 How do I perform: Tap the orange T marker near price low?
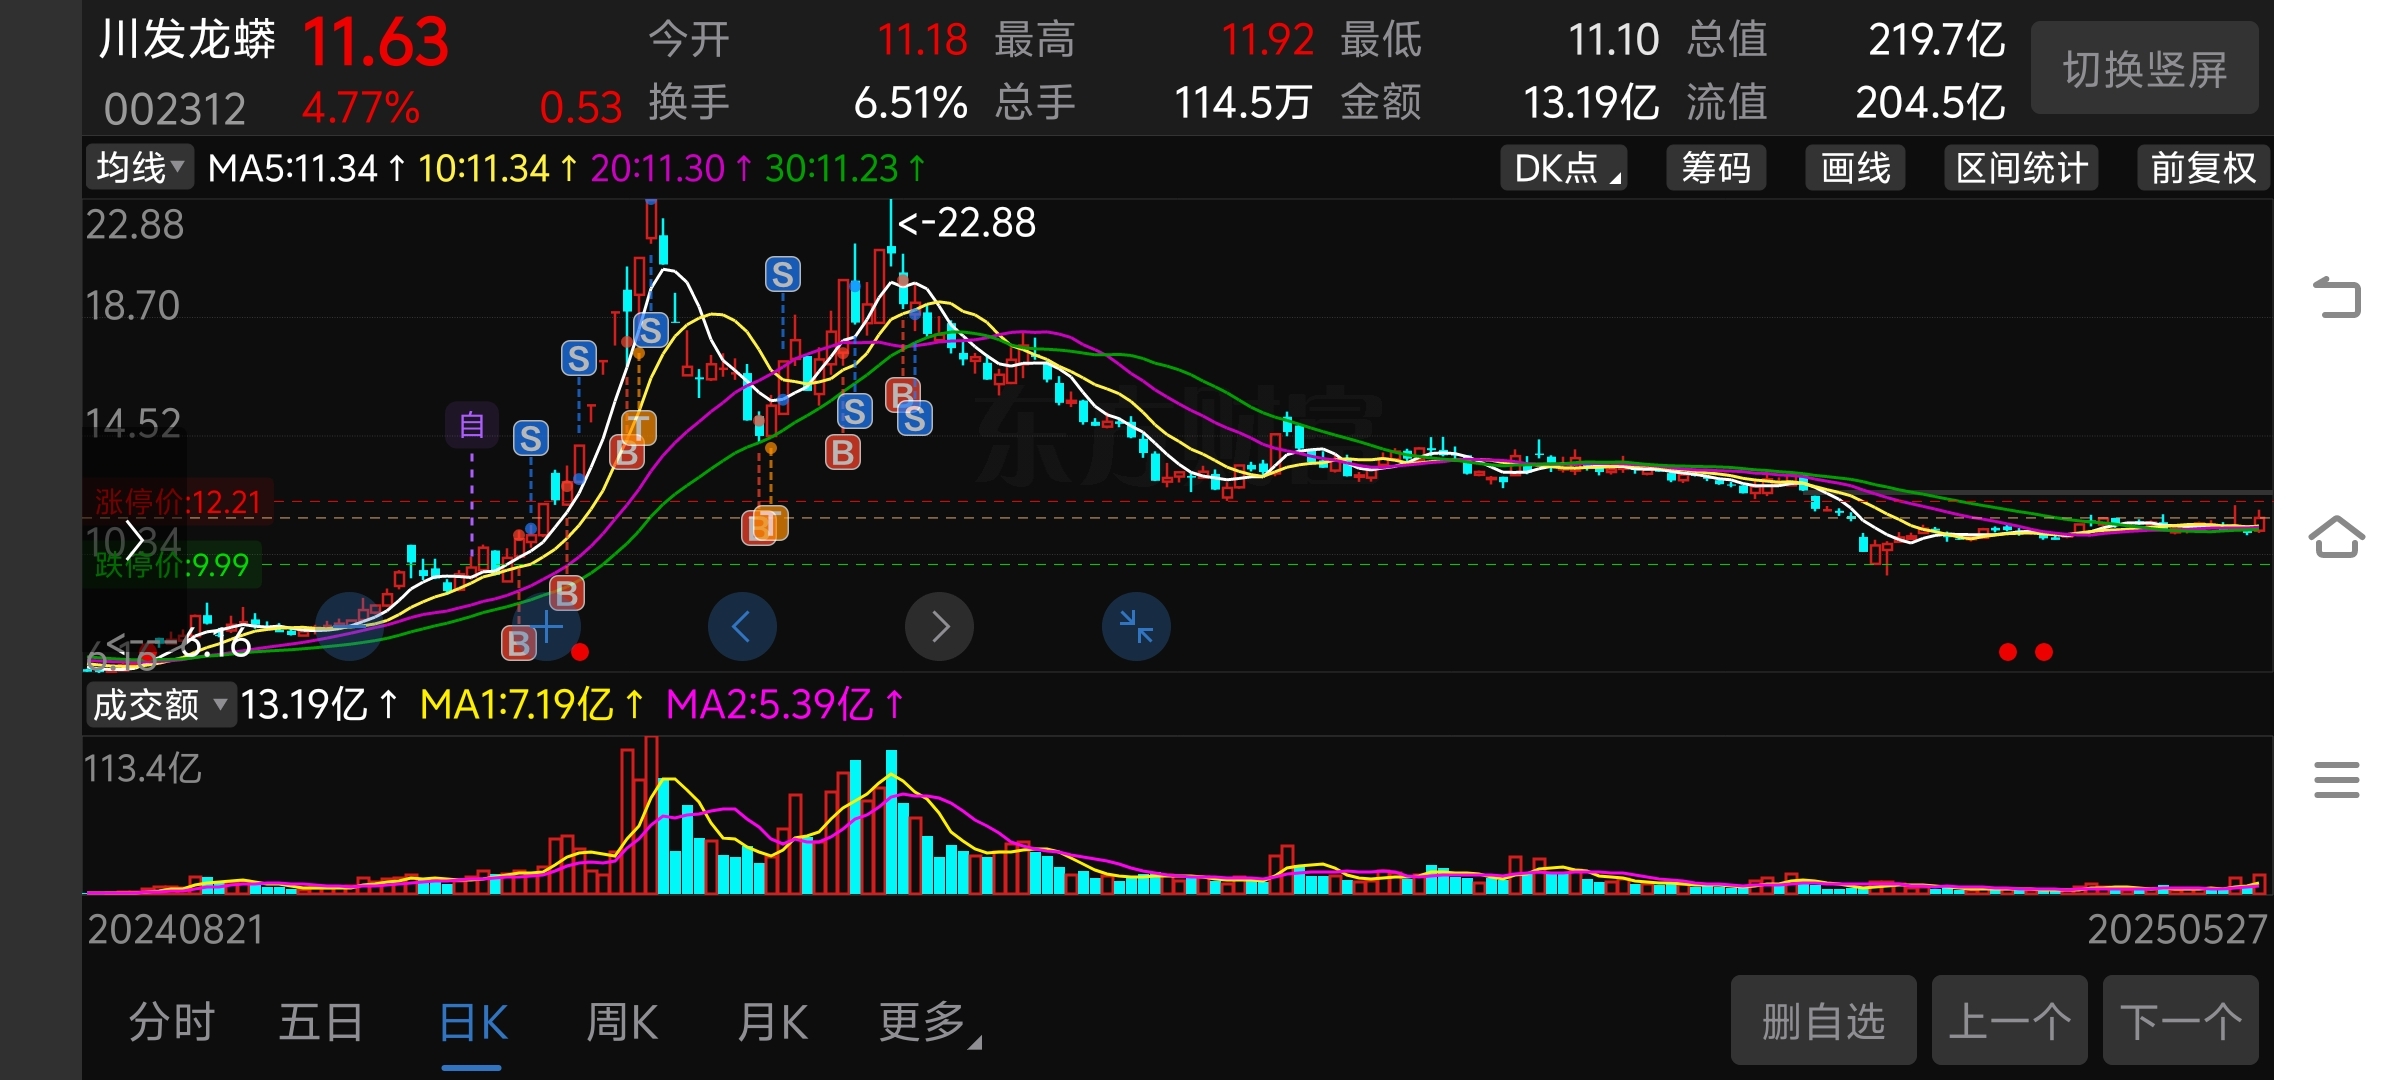(x=769, y=523)
